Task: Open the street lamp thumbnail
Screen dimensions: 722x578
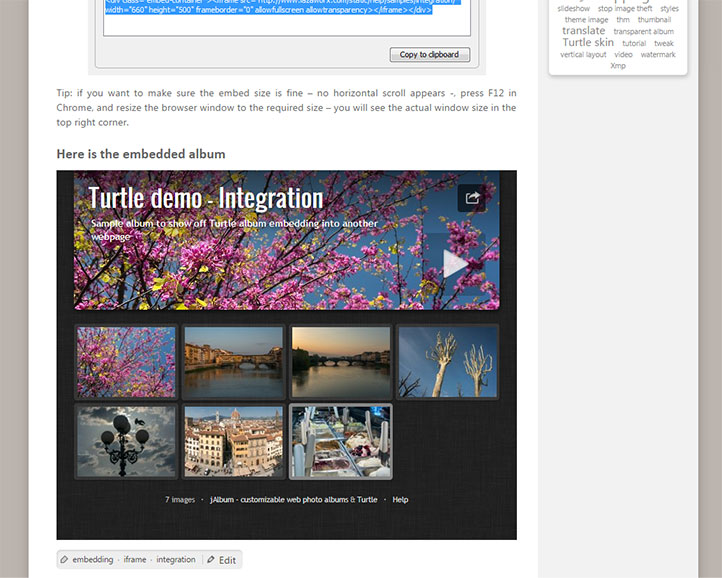Action: [126, 441]
